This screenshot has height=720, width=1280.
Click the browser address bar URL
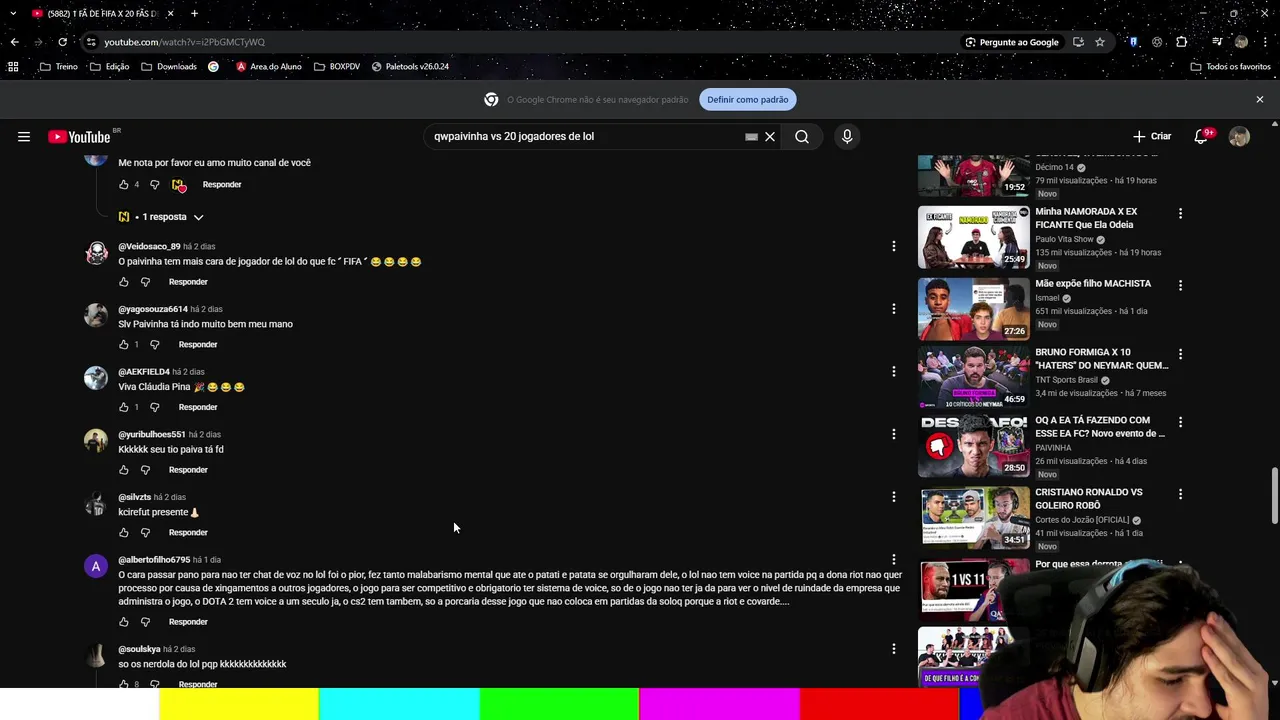tap(185, 42)
